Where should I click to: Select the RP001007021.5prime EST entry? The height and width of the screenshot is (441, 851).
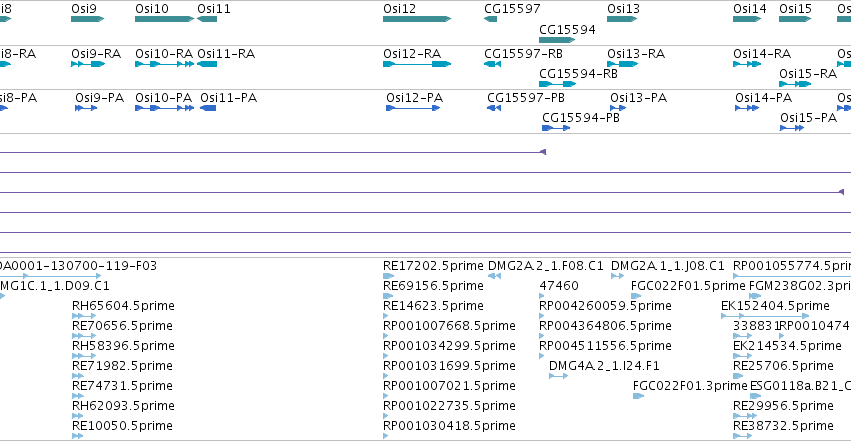tap(449, 386)
